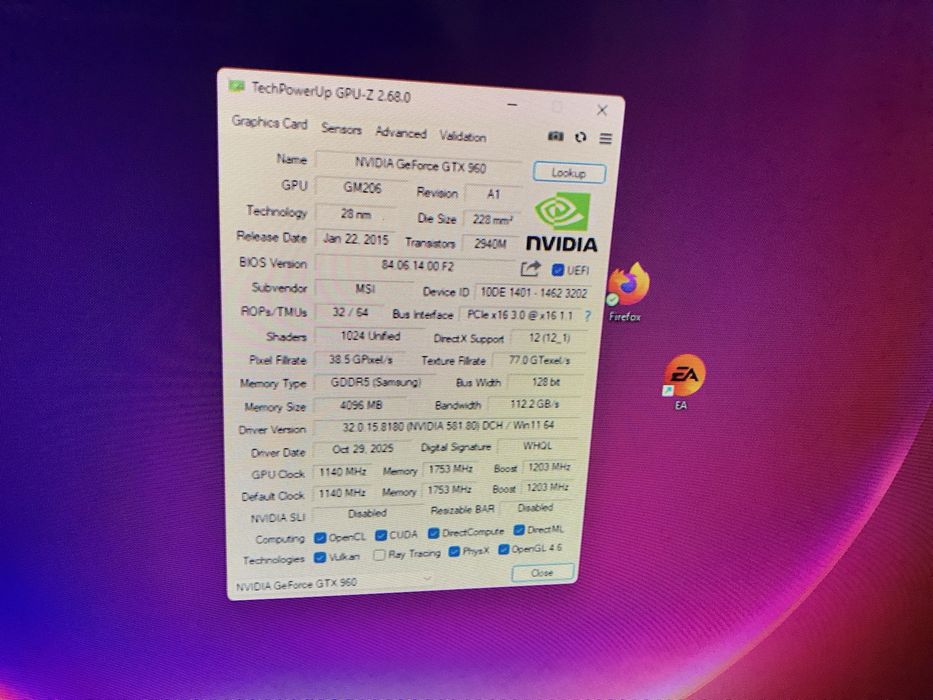Screen dimensions: 933x700
Task: Switch to the Validation tab
Action: click(x=463, y=136)
